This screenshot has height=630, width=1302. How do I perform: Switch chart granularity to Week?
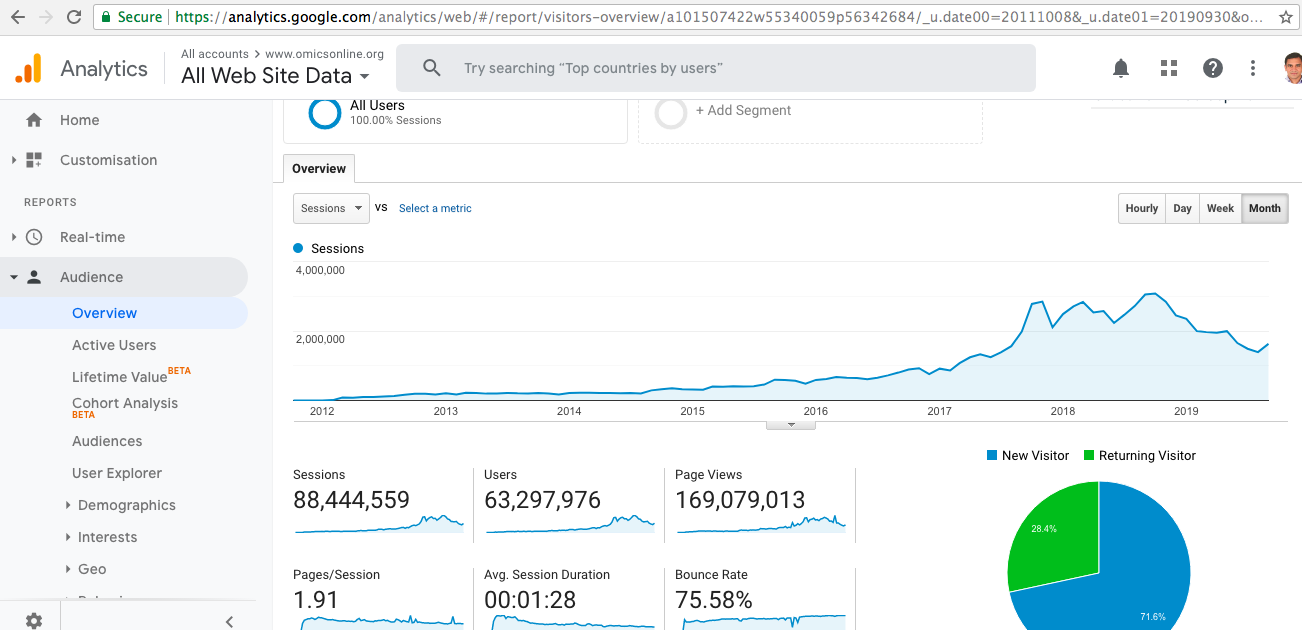(x=1220, y=208)
